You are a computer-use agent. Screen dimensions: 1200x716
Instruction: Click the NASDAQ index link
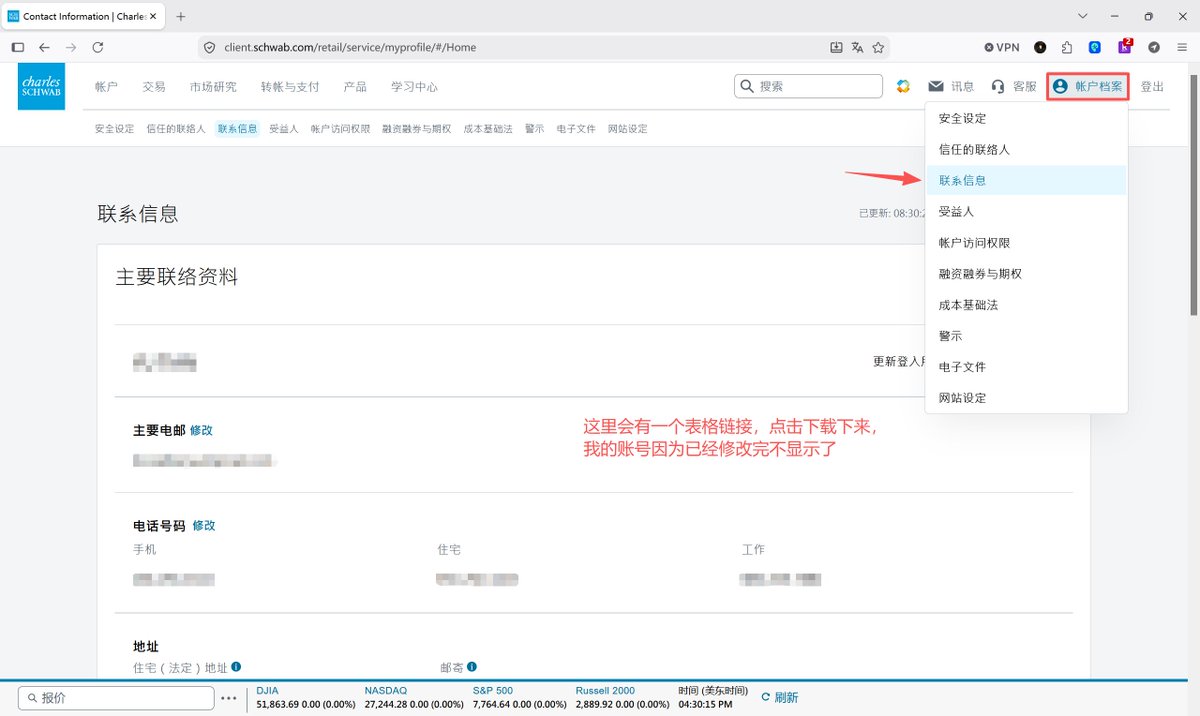tap(385, 691)
